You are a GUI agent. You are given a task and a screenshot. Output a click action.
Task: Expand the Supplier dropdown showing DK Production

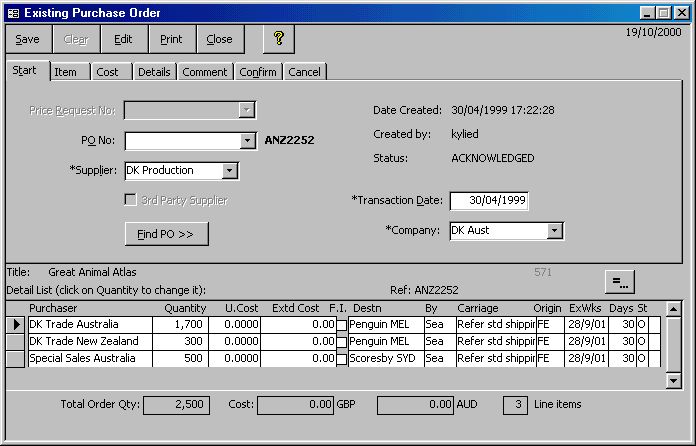click(x=229, y=171)
